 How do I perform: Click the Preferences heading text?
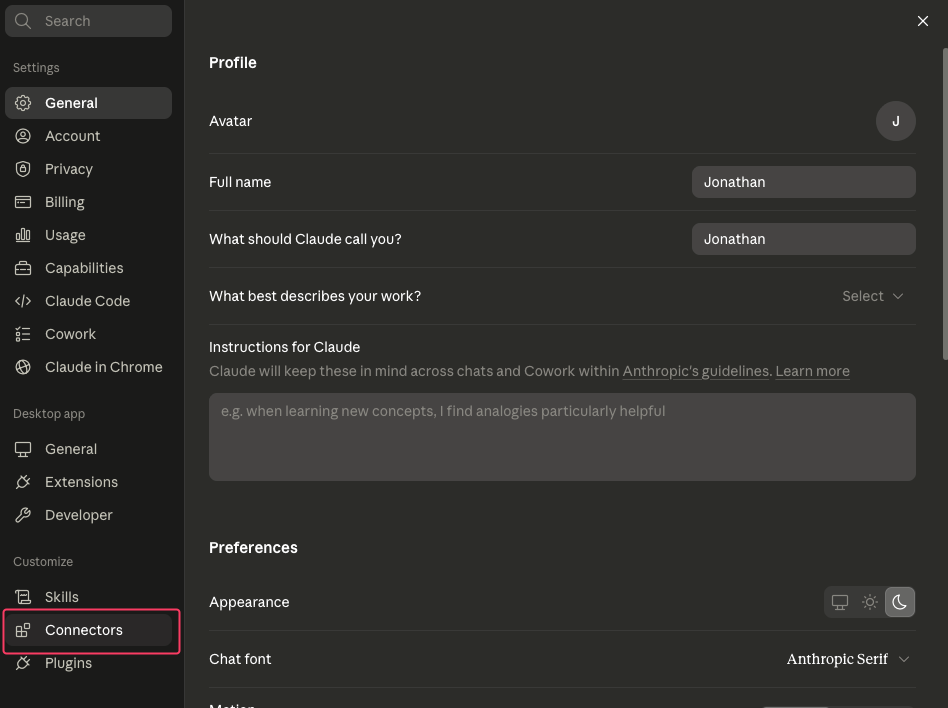tap(253, 548)
